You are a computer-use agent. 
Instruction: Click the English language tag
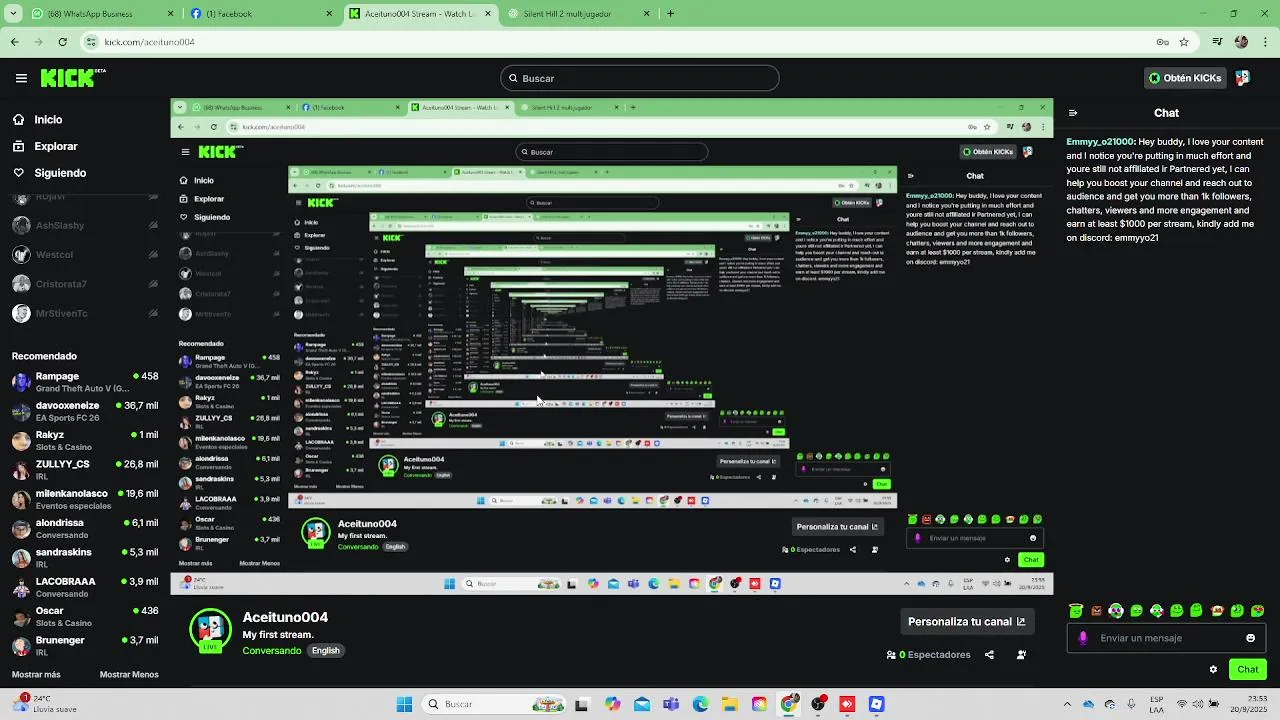326,650
